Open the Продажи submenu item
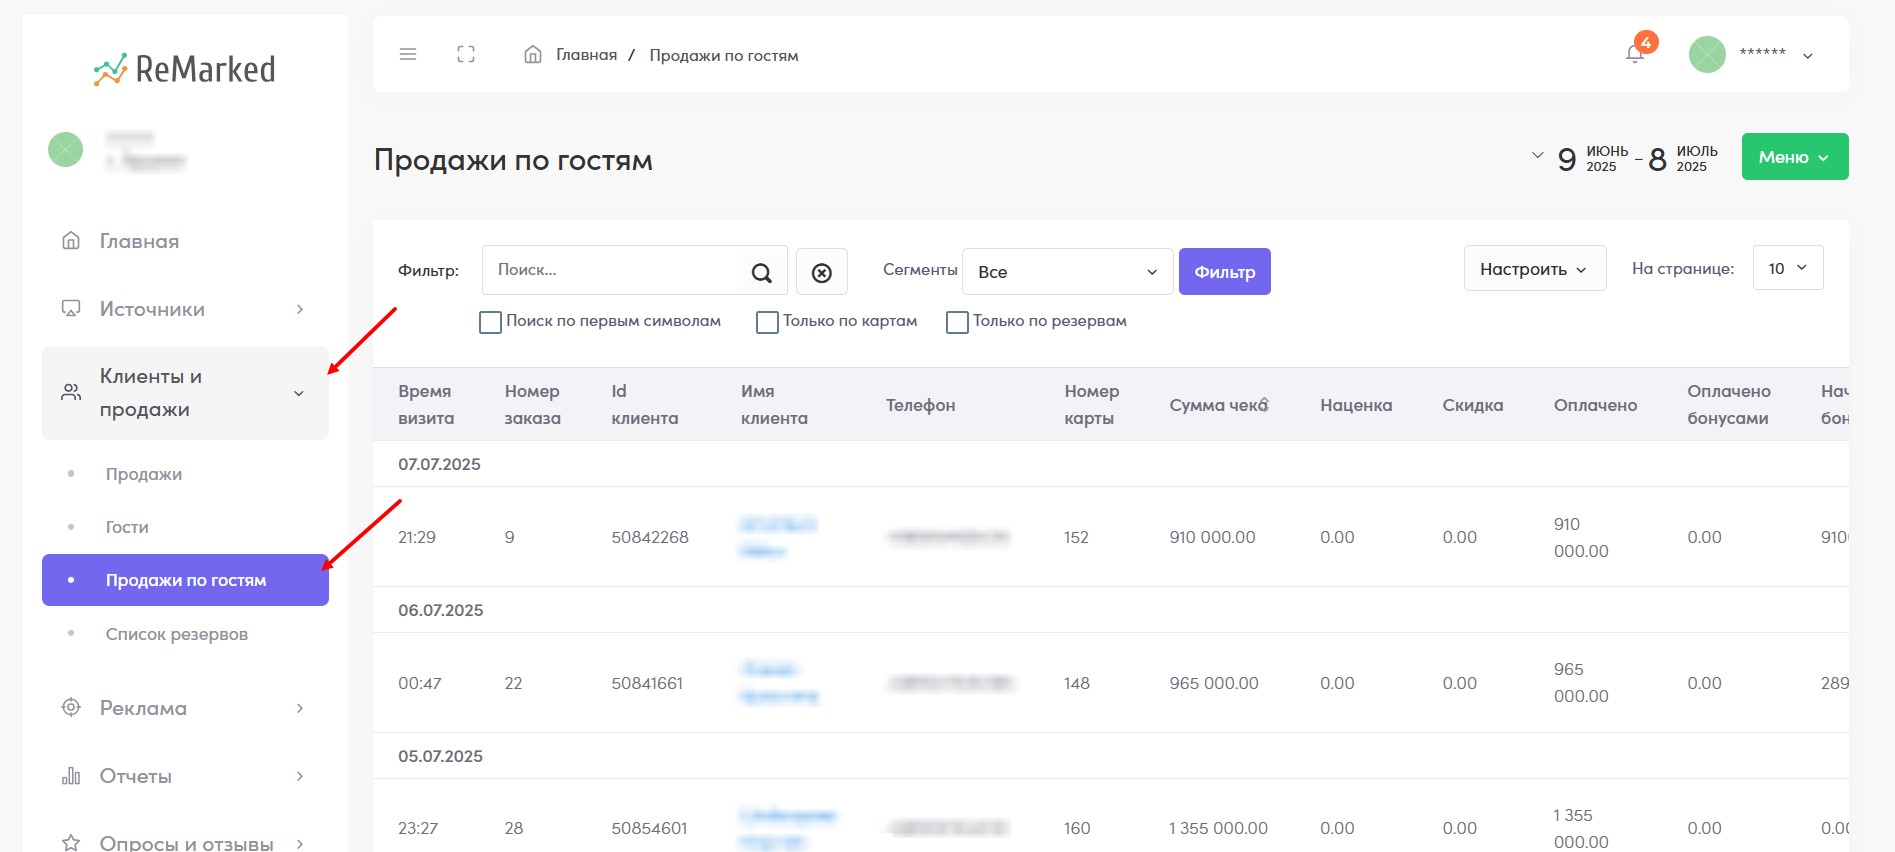 tap(144, 474)
